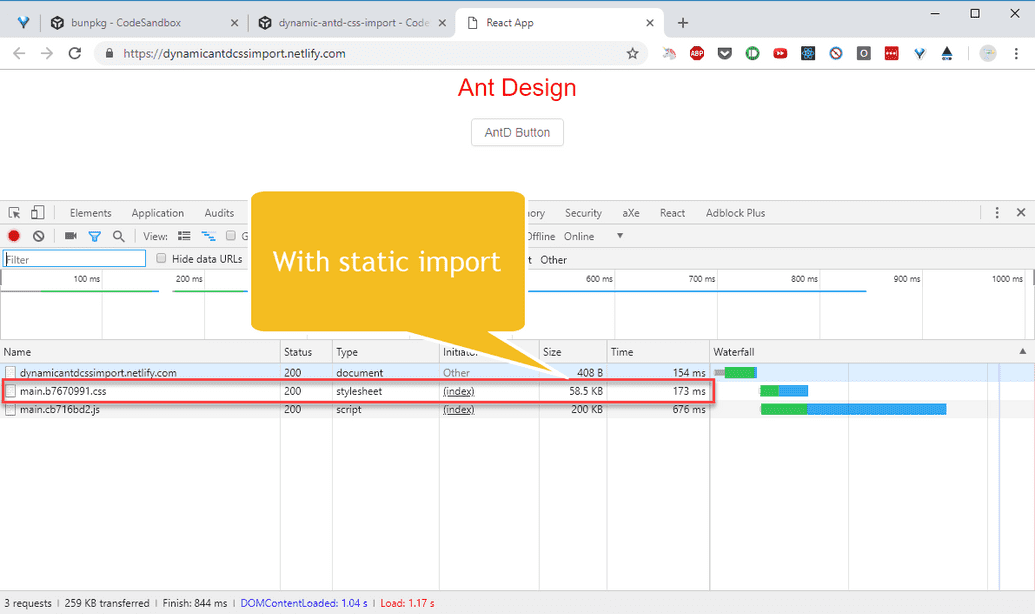
Task: Open the DevTools overflow menu
Action: point(997,212)
